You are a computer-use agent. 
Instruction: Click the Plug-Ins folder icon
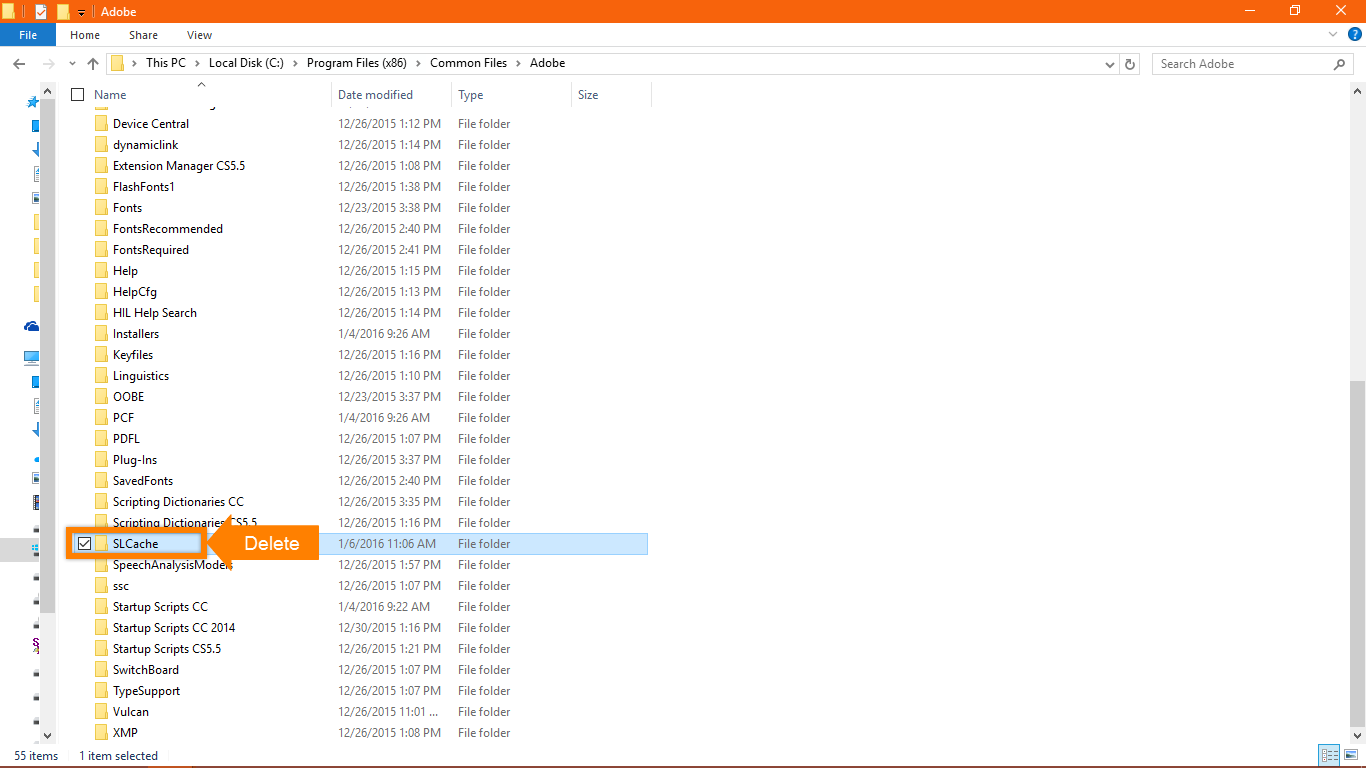coord(101,460)
